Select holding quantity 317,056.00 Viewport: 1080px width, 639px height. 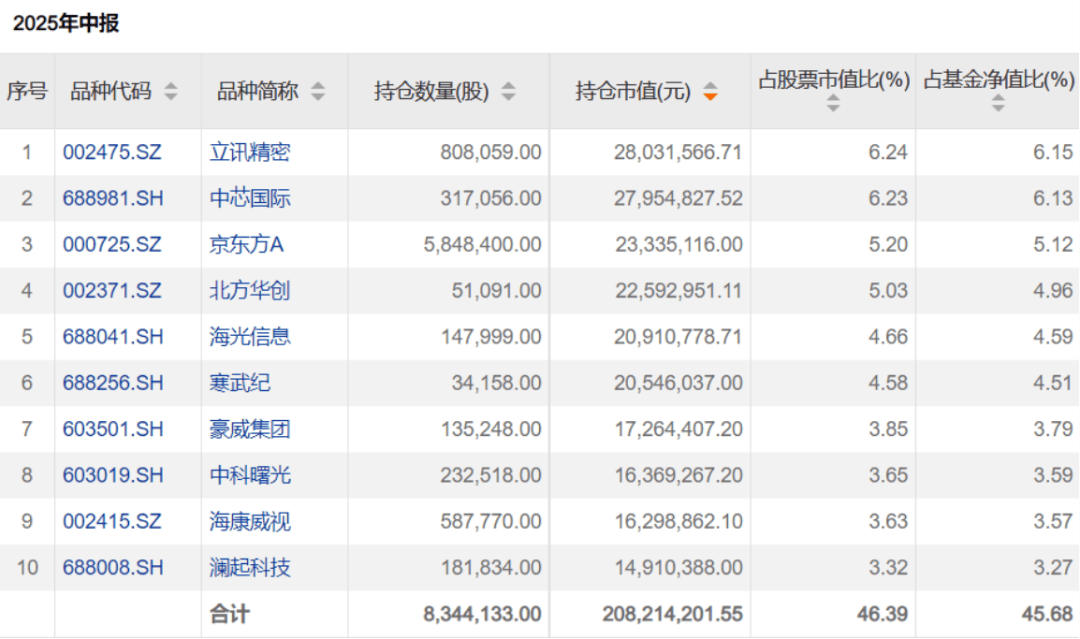click(x=491, y=198)
